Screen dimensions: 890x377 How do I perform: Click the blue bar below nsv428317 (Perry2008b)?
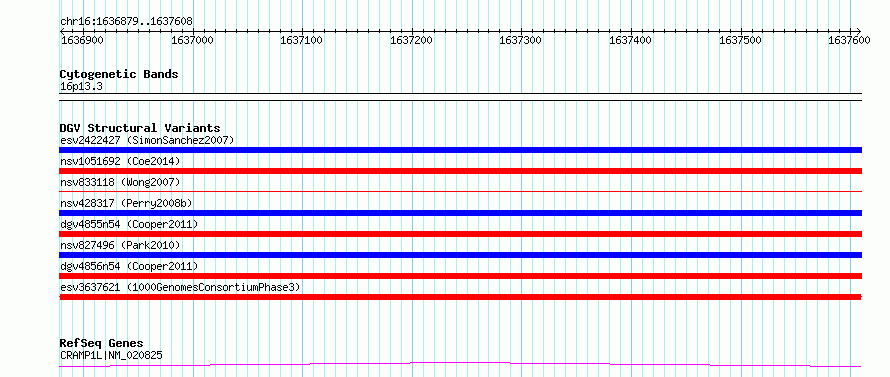(460, 213)
